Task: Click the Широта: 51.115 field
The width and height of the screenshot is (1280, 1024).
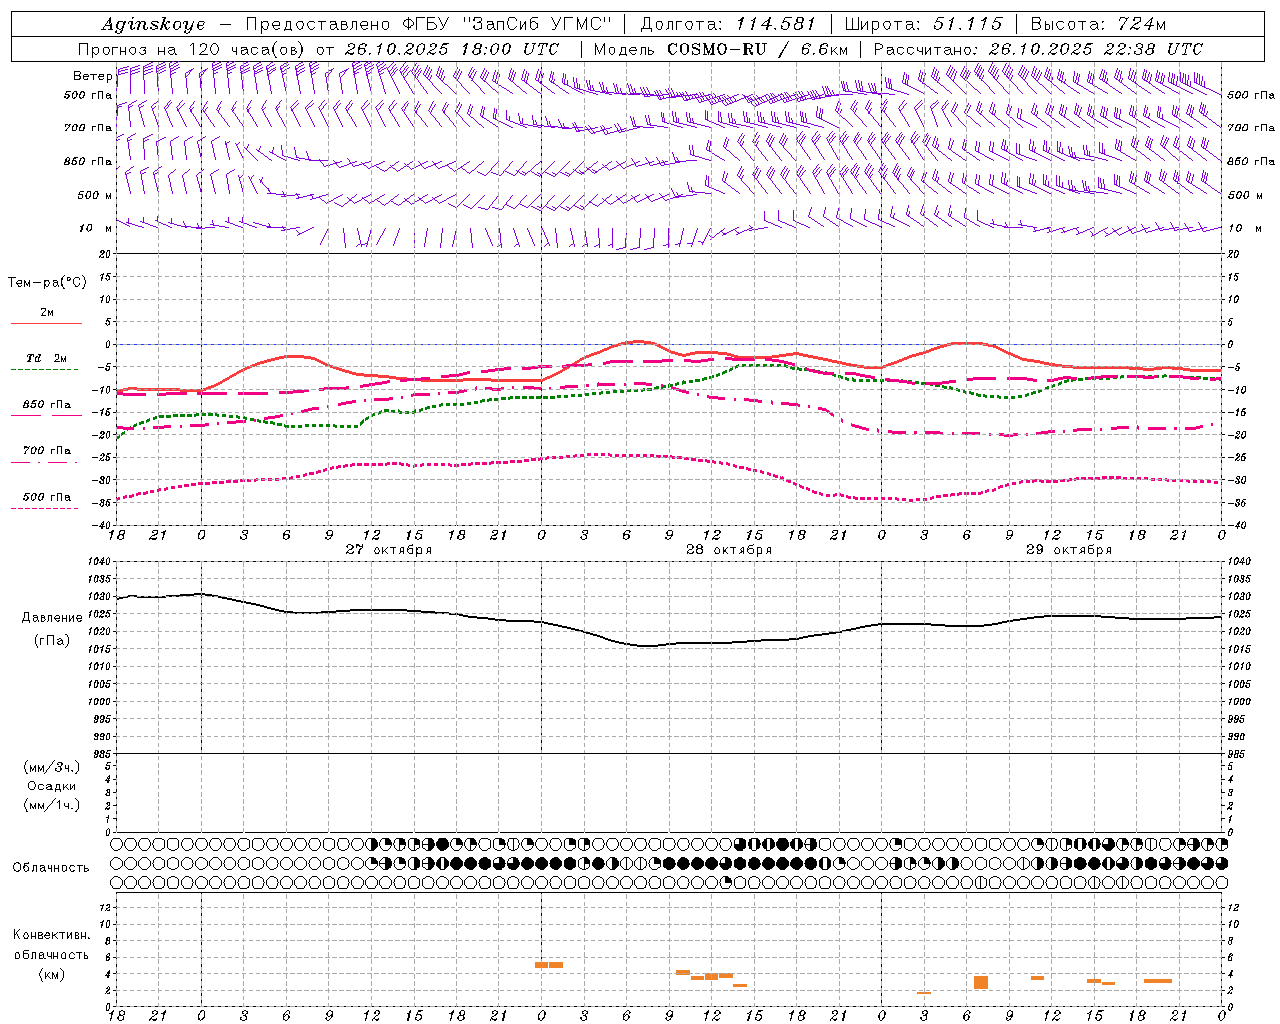Action: coord(923,24)
